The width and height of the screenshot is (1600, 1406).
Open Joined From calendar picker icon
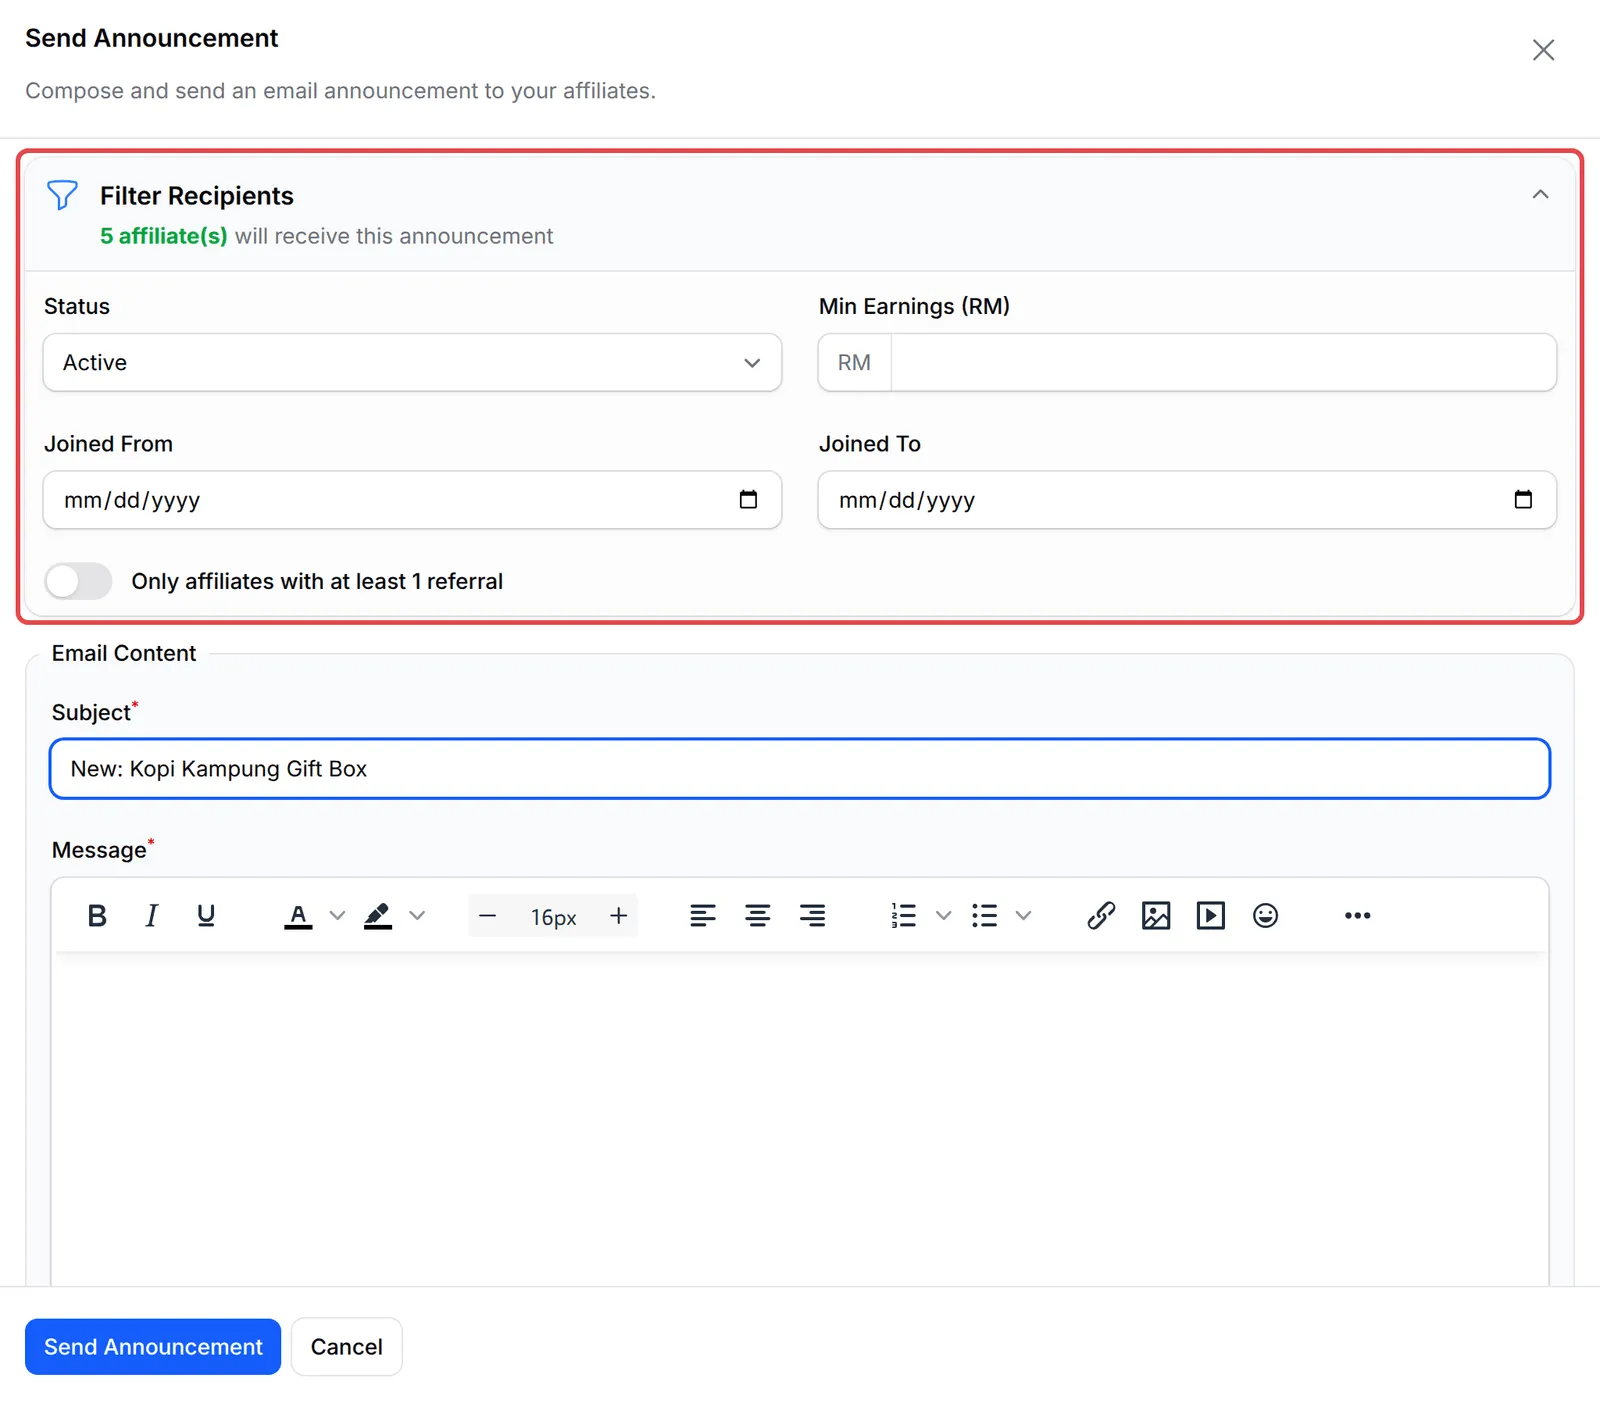coord(748,499)
